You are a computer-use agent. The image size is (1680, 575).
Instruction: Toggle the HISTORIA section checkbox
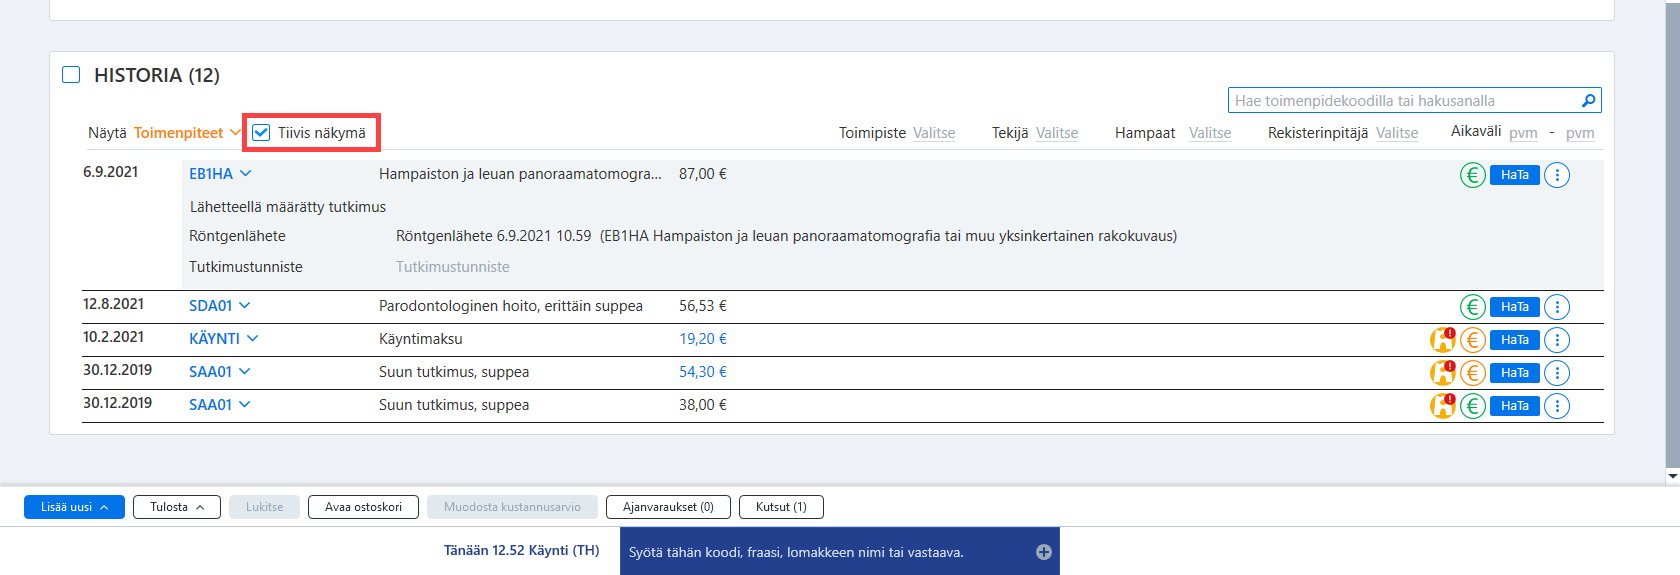pos(71,75)
